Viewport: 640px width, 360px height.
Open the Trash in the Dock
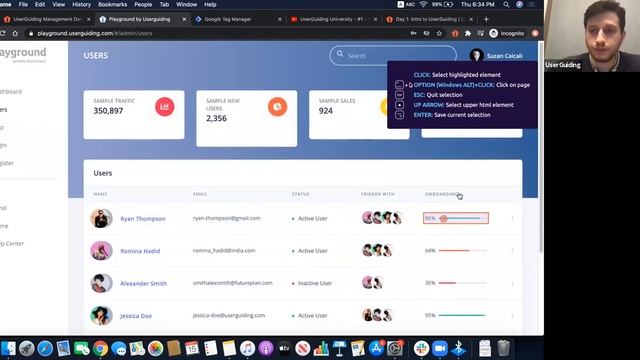(504, 349)
